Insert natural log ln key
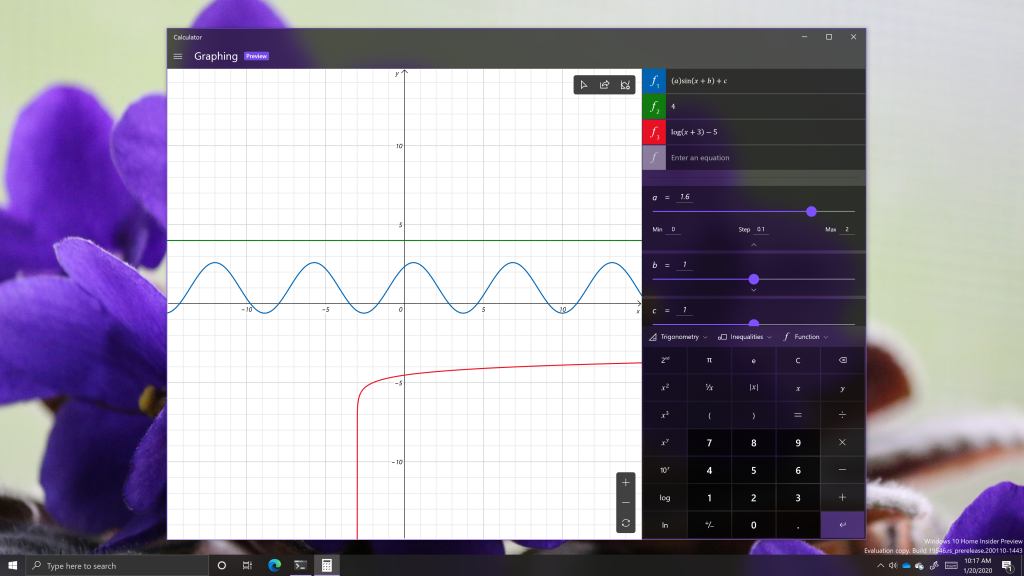 [x=665, y=525]
